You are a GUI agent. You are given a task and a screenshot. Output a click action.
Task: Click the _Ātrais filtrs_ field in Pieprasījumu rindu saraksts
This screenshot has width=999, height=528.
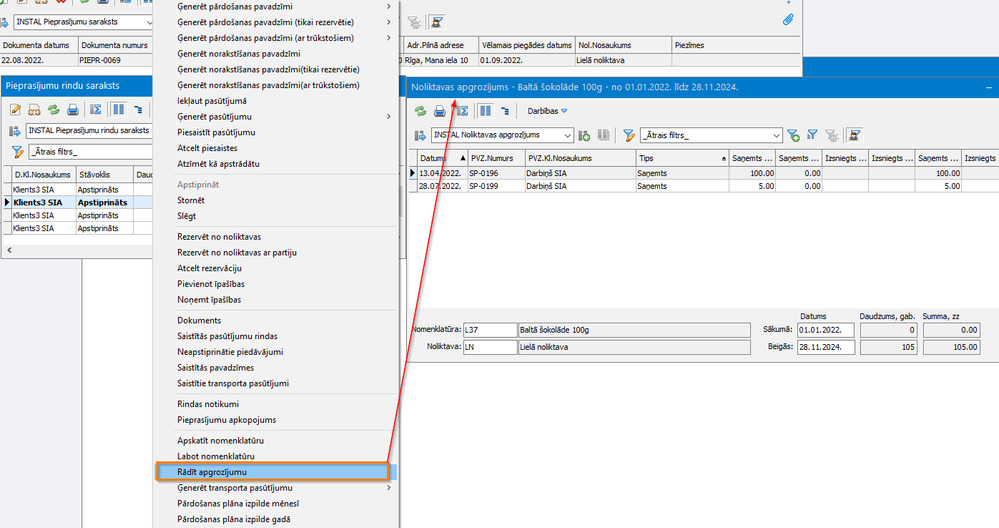click(90, 152)
